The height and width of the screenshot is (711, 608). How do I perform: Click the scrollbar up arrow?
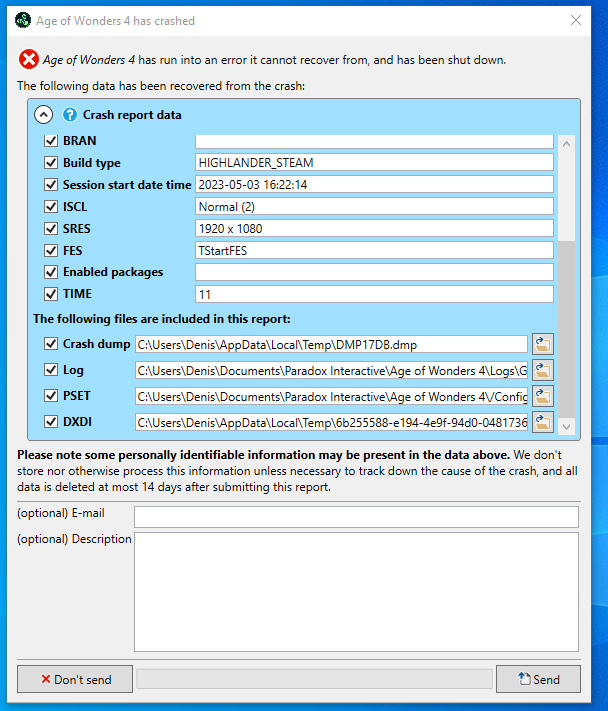pos(566,144)
